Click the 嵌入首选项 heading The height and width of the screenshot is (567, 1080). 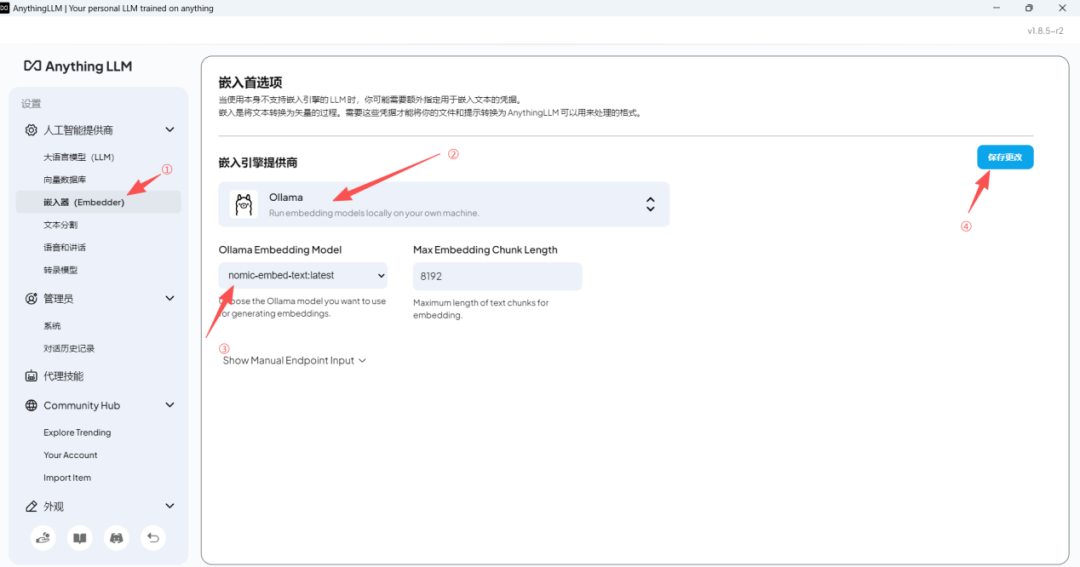[x=251, y=82]
